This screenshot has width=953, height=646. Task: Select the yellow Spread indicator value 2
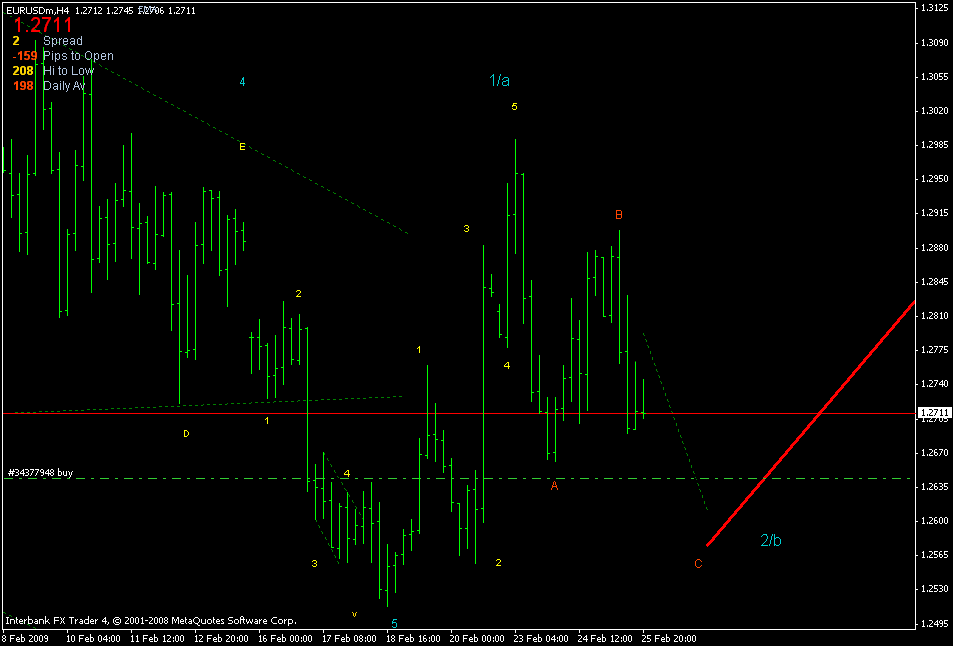pos(14,41)
